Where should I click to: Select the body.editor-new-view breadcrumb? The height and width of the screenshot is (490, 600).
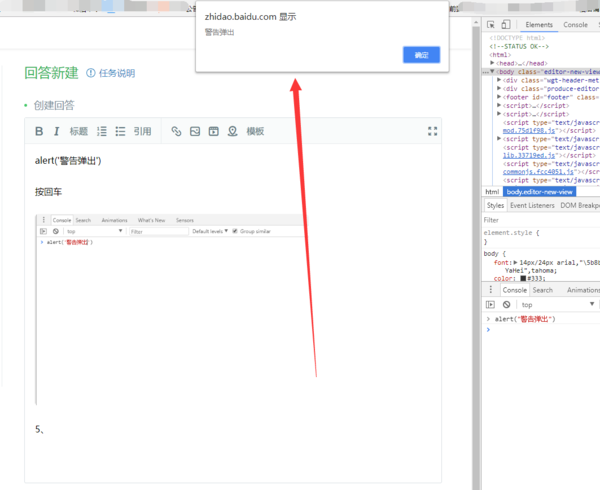(539, 192)
